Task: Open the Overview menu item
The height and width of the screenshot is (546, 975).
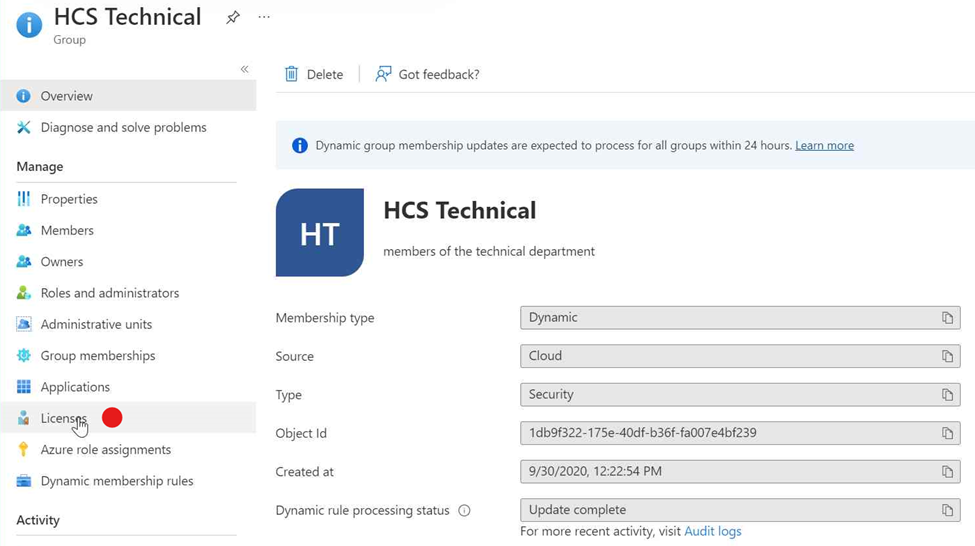Action: tap(128, 96)
